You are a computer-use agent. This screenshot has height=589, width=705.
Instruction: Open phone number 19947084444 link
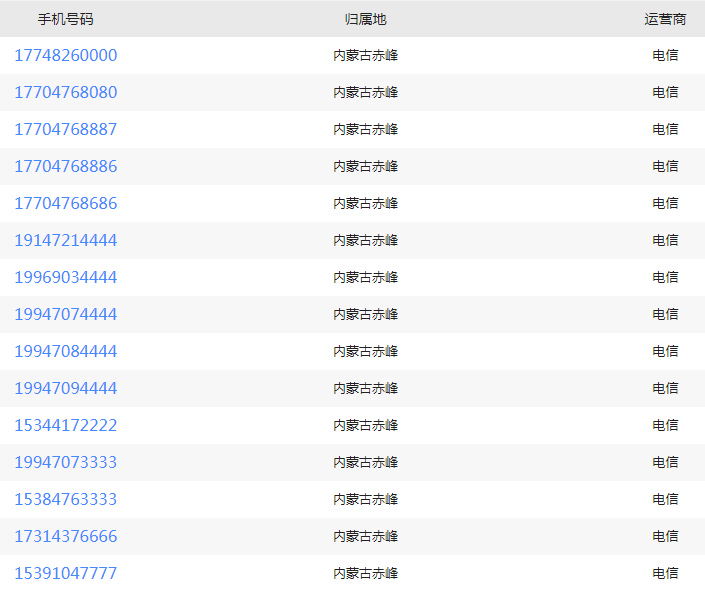(x=66, y=351)
